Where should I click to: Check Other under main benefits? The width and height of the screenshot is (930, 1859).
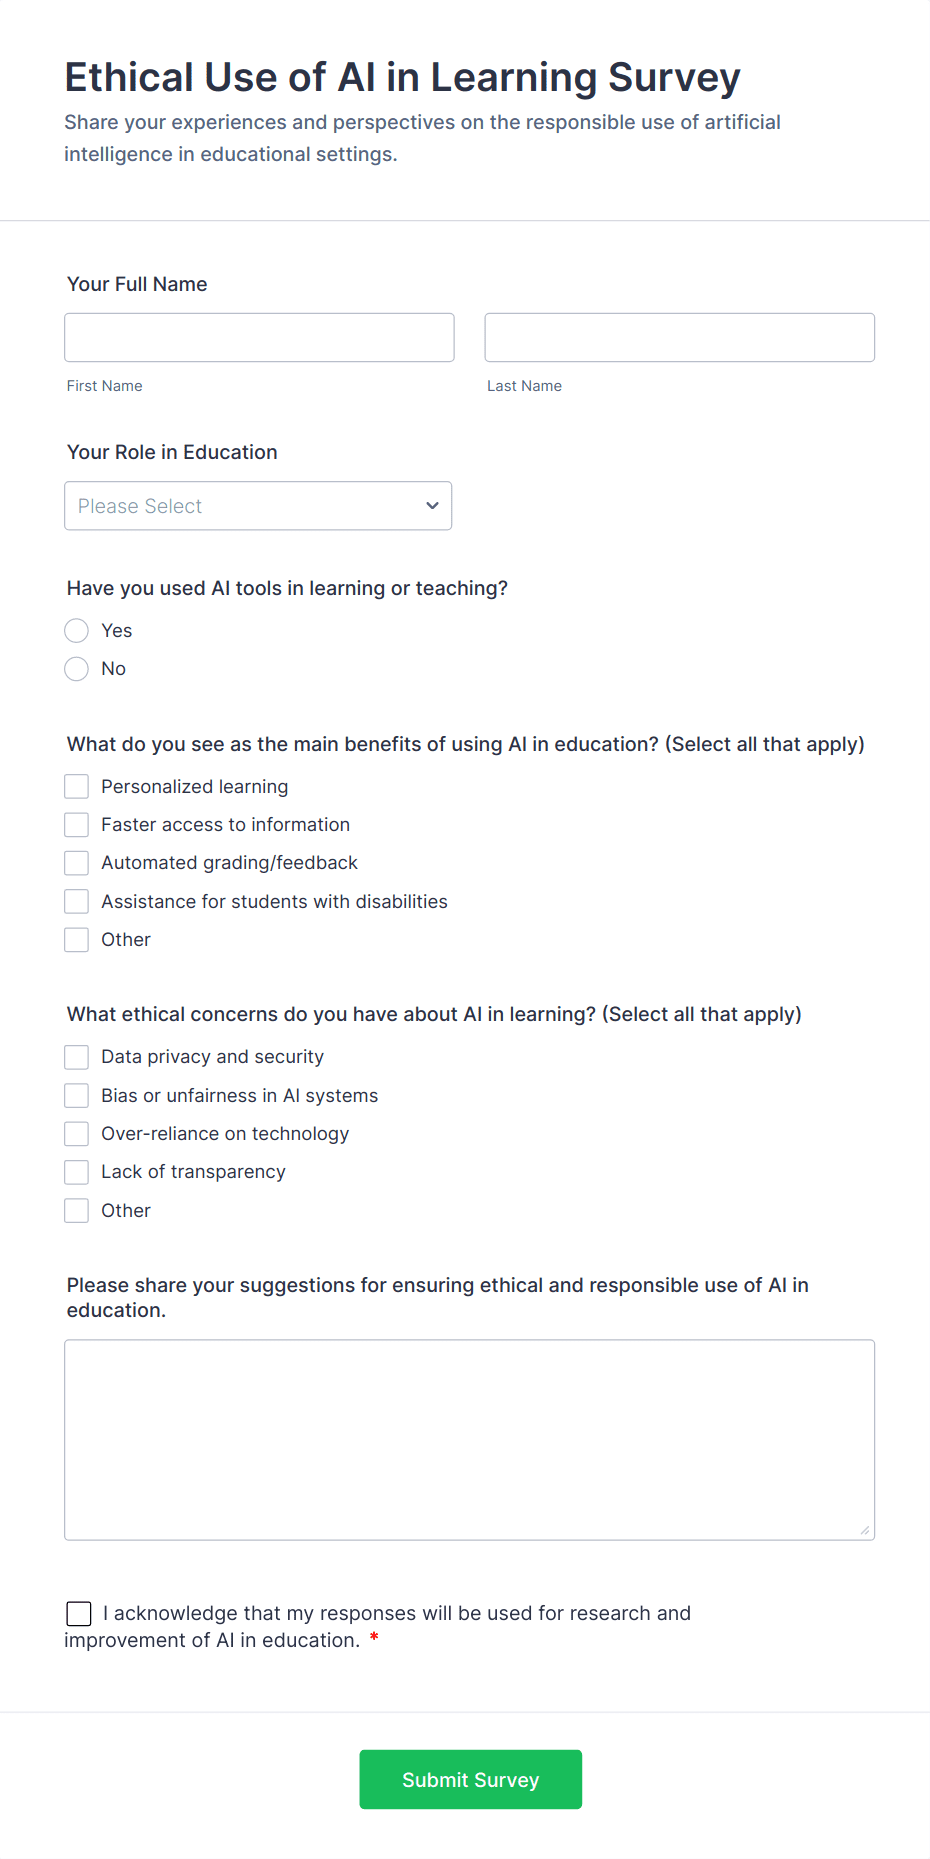[x=77, y=940]
